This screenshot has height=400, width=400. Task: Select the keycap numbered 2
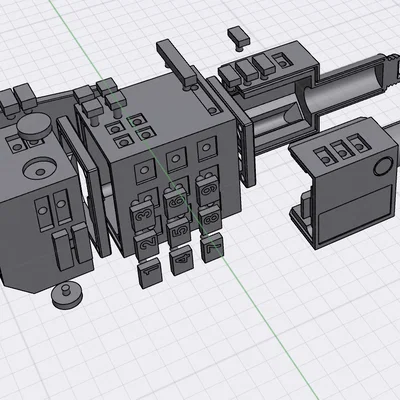point(146,246)
